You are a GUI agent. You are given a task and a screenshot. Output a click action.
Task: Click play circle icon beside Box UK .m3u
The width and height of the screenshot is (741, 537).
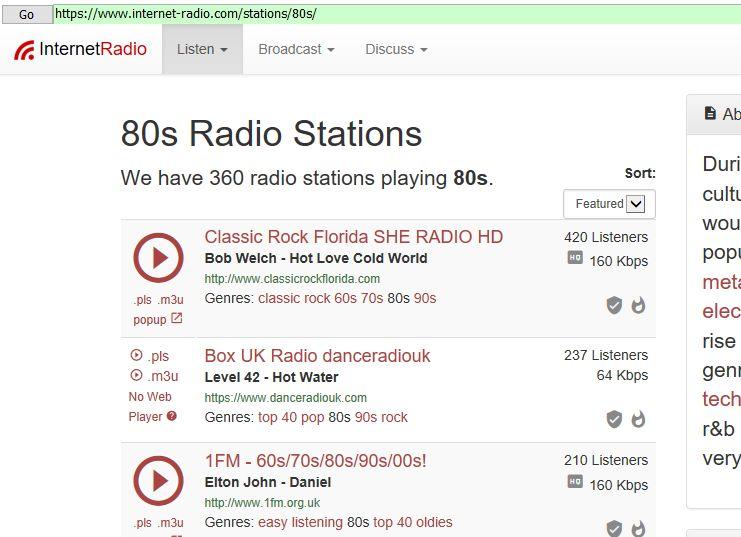click(136, 375)
